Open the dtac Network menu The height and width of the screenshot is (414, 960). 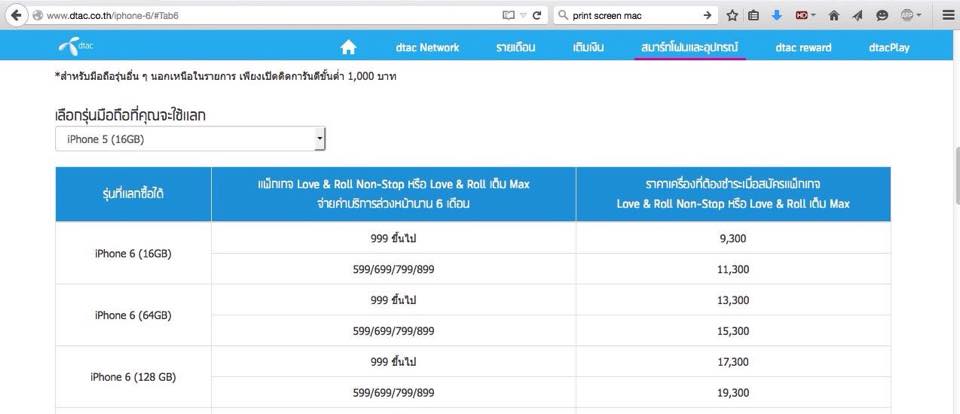(x=427, y=47)
